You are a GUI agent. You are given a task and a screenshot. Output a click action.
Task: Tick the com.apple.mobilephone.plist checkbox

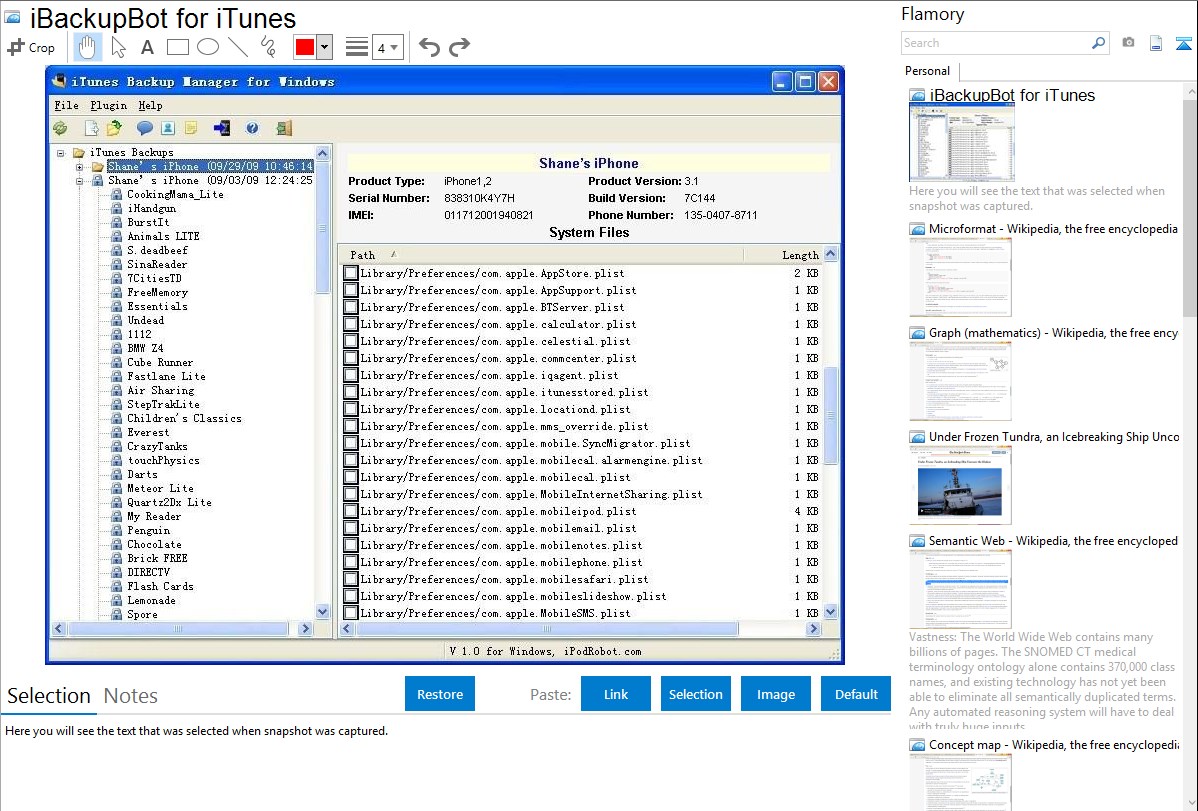coord(351,562)
